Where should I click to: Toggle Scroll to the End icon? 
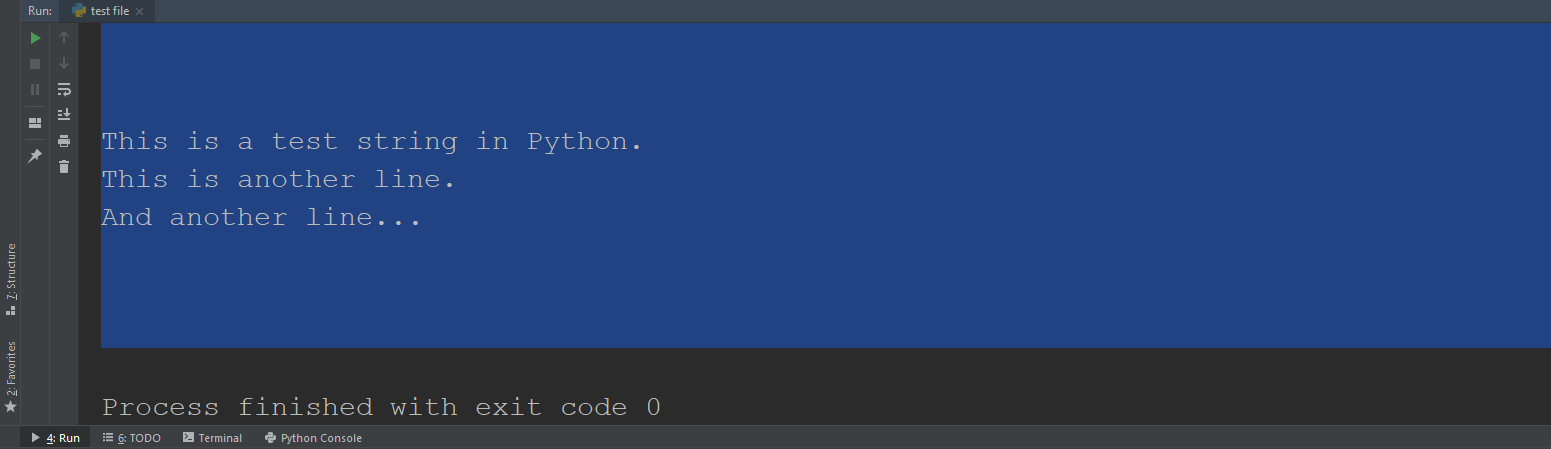64,114
